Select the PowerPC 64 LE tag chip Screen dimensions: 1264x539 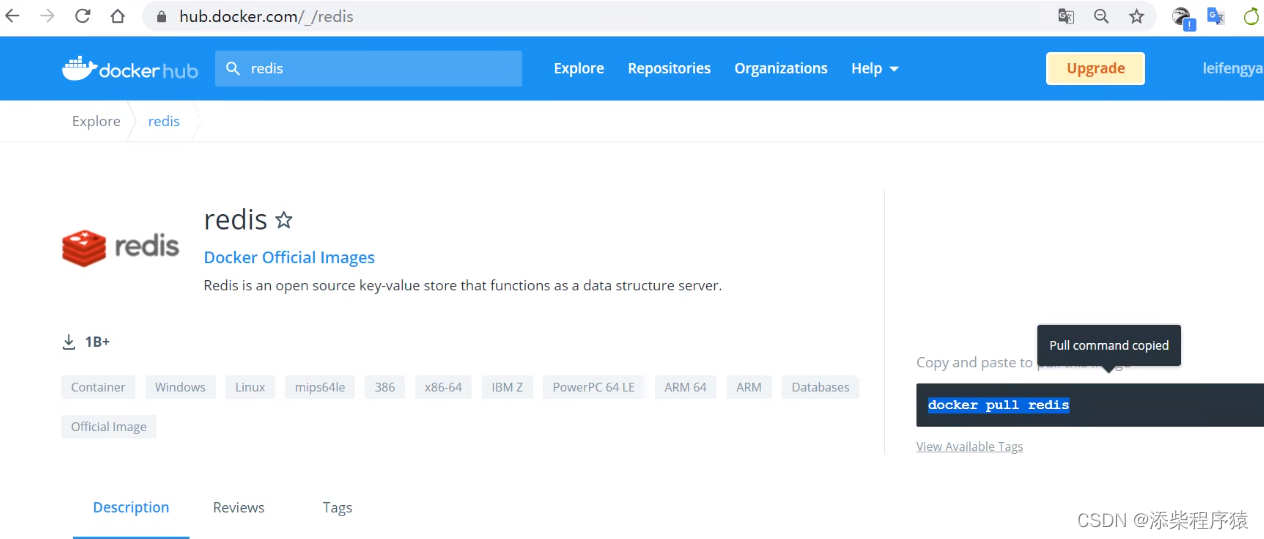pyautogui.click(x=594, y=387)
